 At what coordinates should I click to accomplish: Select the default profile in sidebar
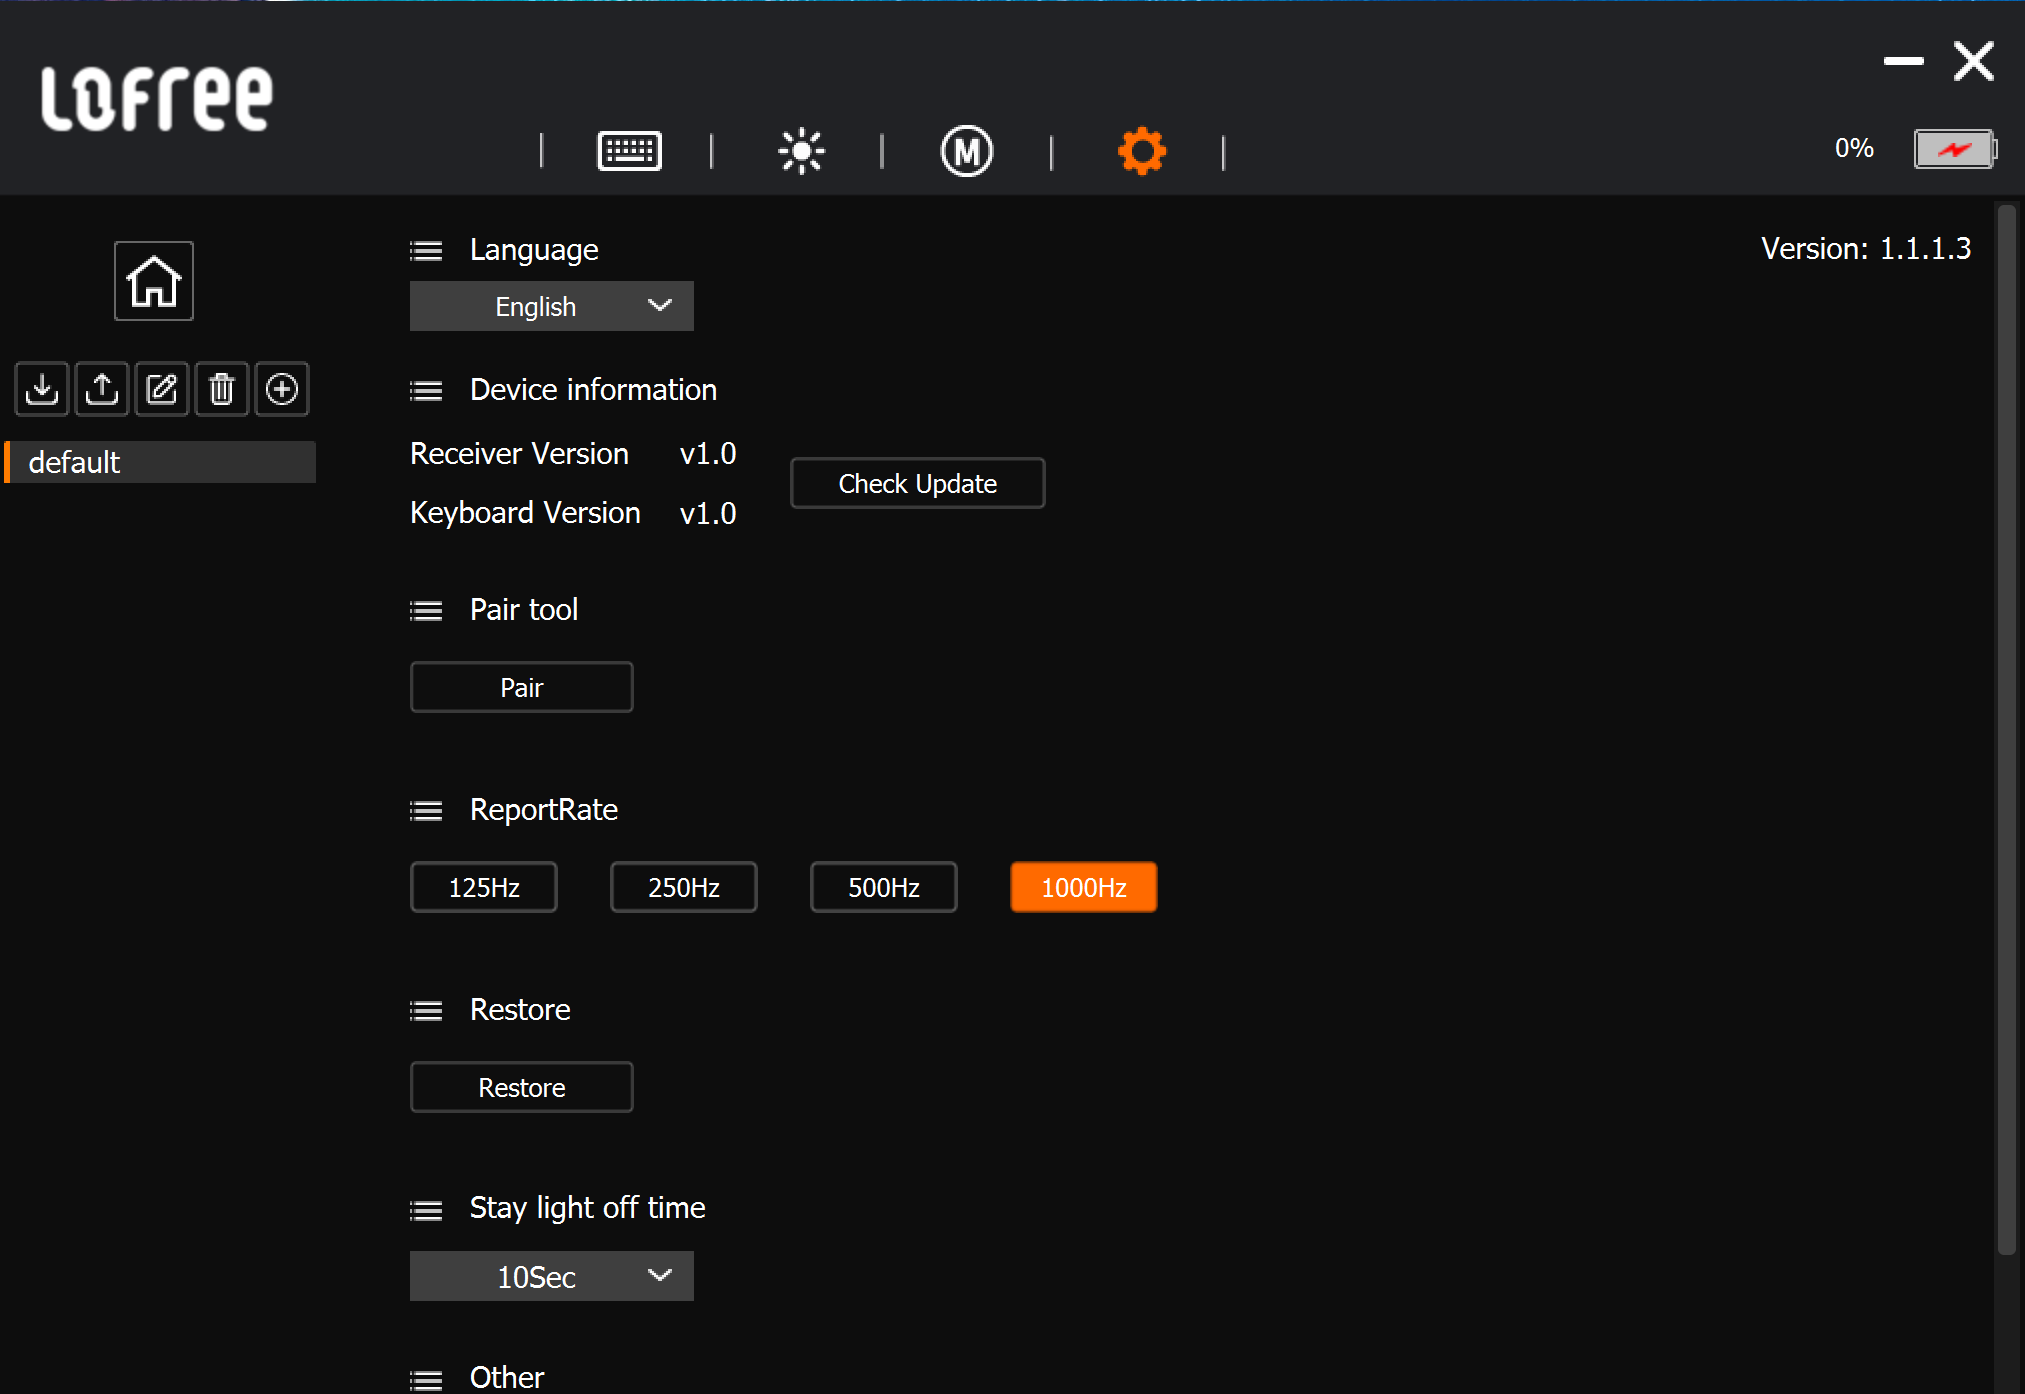click(x=160, y=462)
